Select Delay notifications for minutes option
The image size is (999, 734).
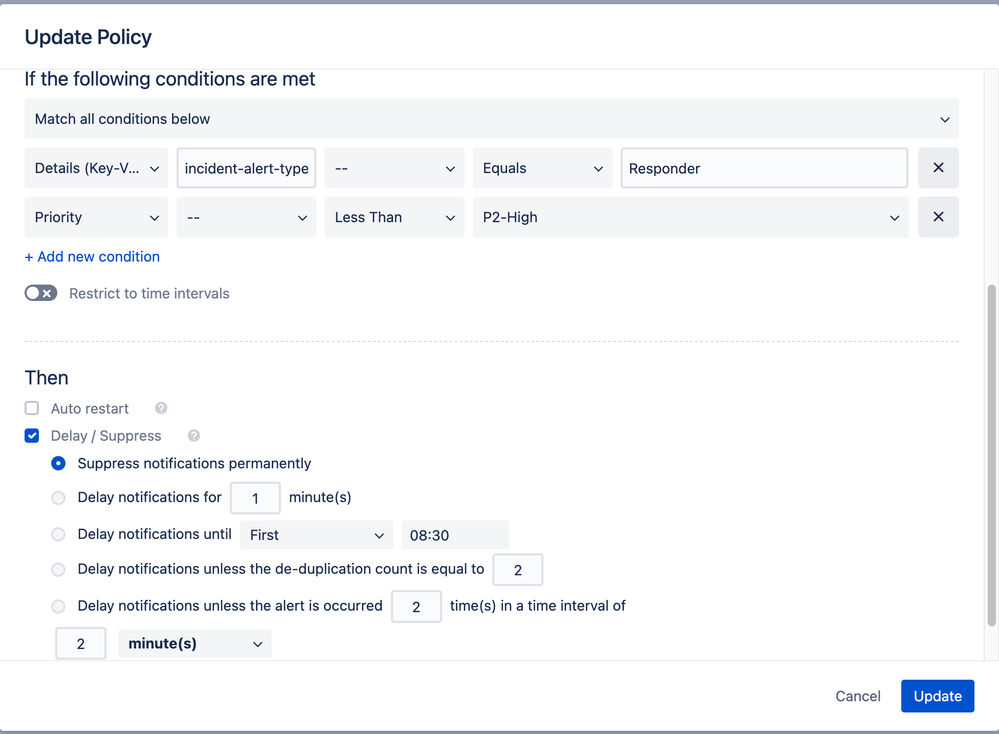[x=59, y=498]
